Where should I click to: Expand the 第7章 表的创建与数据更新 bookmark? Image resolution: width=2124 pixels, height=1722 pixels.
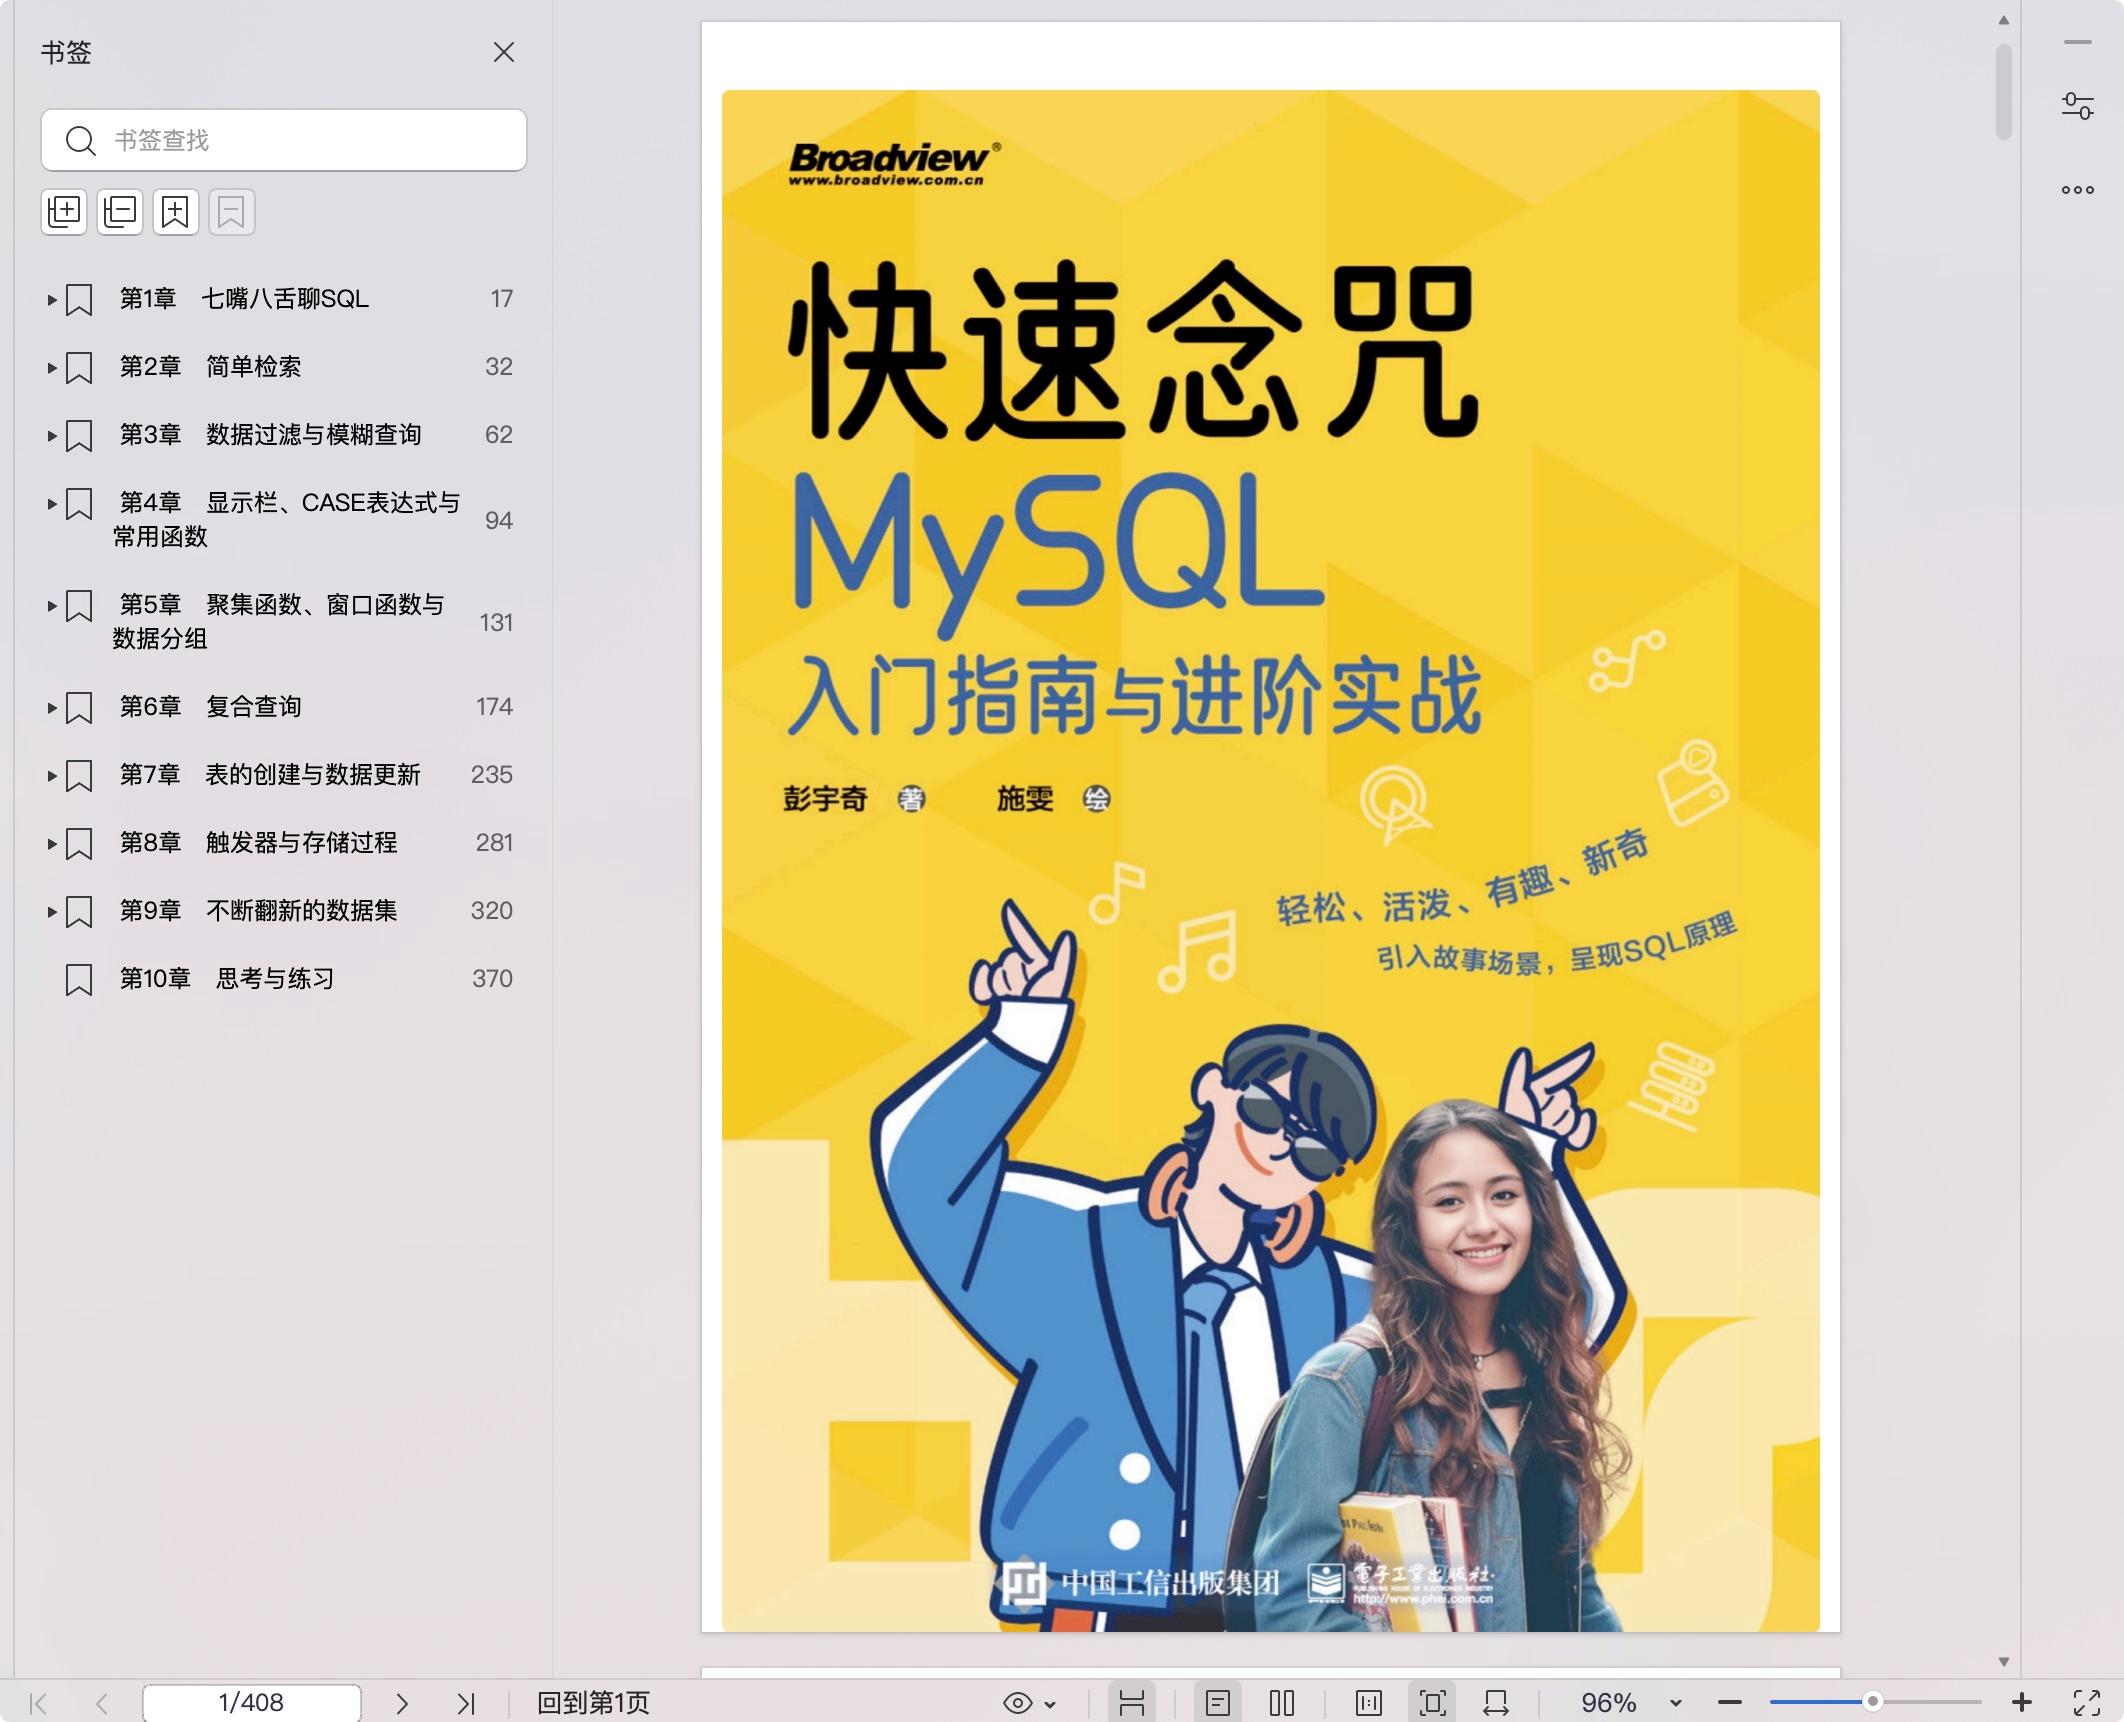tap(52, 775)
